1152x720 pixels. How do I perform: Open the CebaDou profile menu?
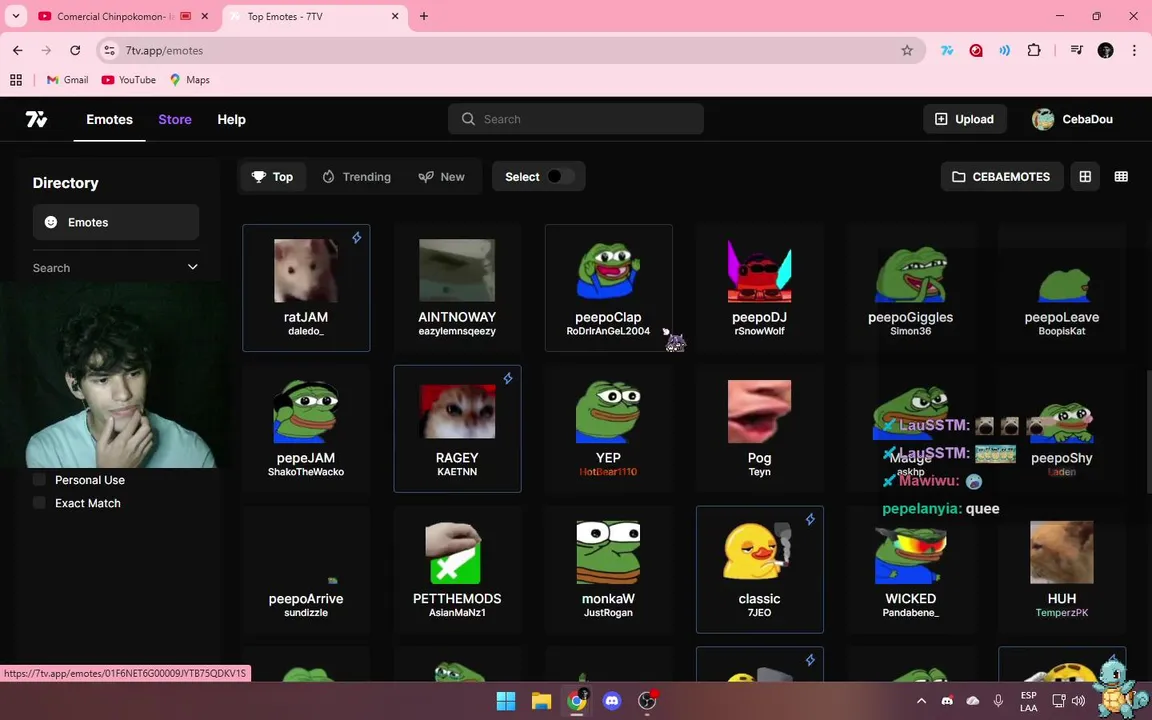[1073, 119]
